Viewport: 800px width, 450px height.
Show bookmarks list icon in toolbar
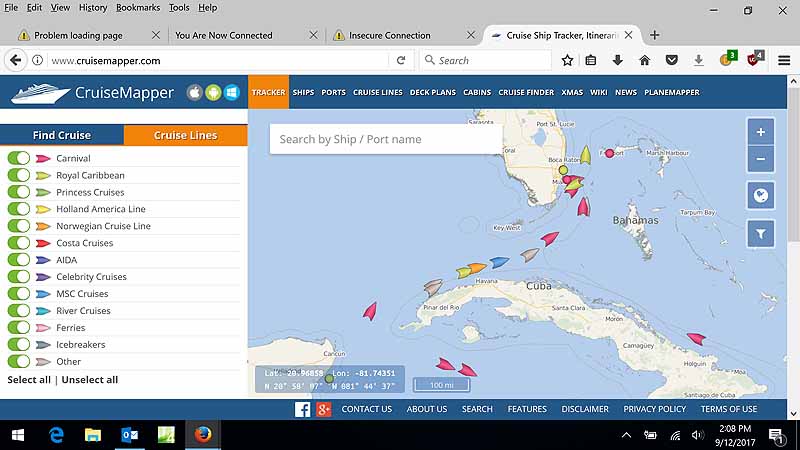[591, 60]
